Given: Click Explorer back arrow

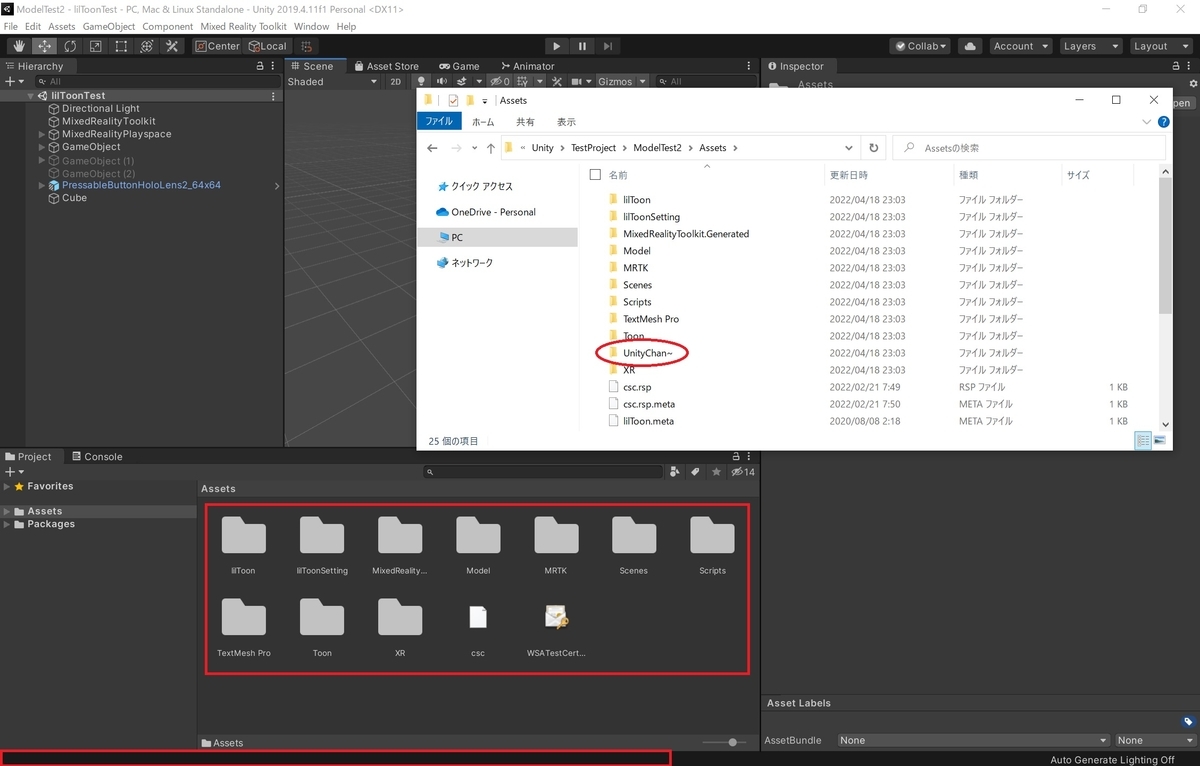Looking at the screenshot, I should coord(432,148).
